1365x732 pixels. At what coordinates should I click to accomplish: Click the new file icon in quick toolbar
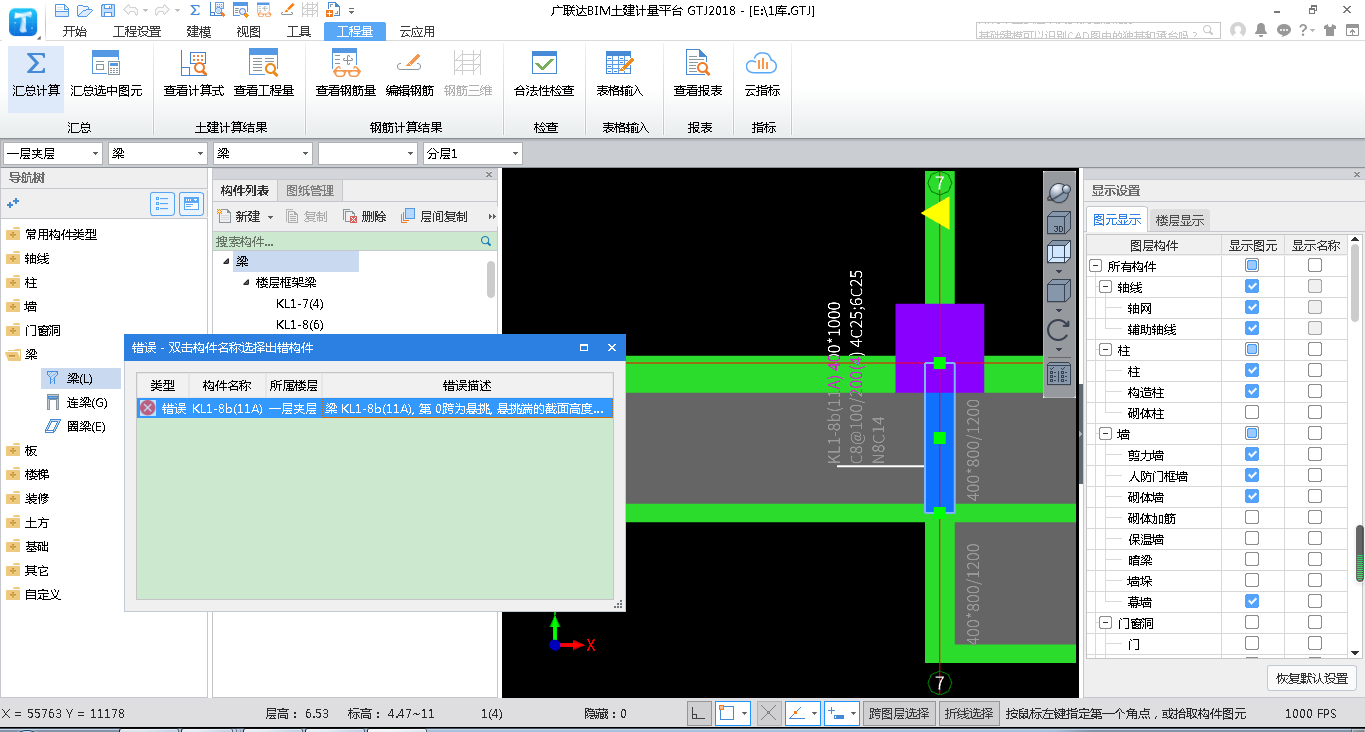tap(62, 10)
